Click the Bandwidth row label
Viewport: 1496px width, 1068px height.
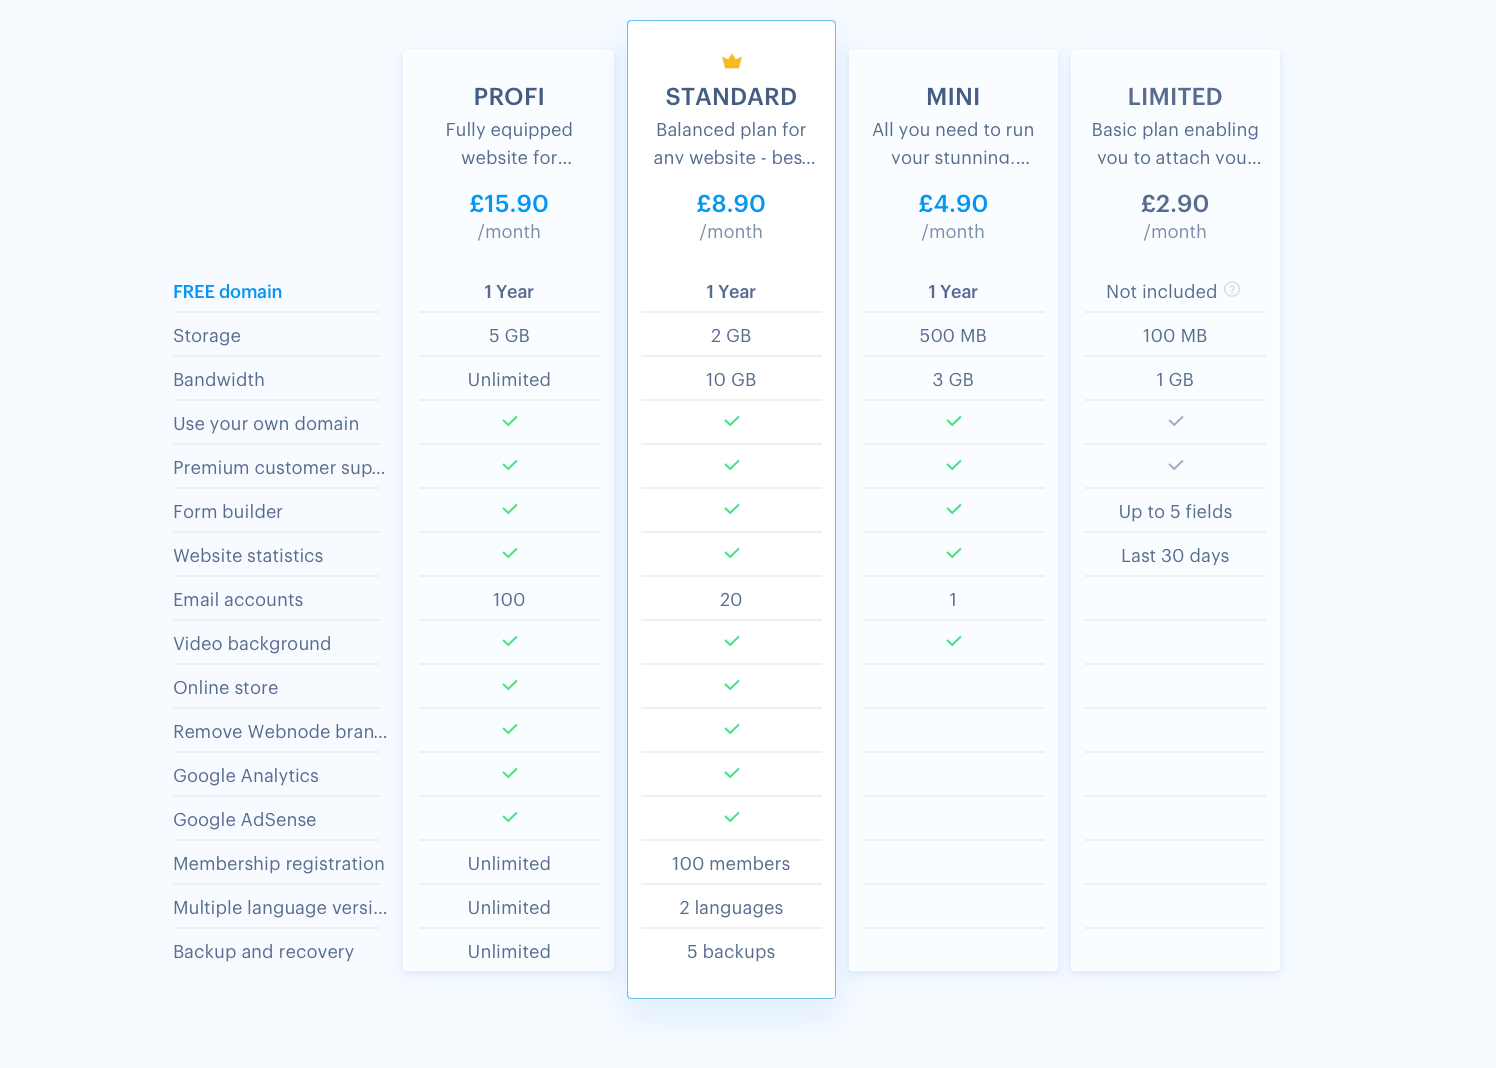pos(219,380)
